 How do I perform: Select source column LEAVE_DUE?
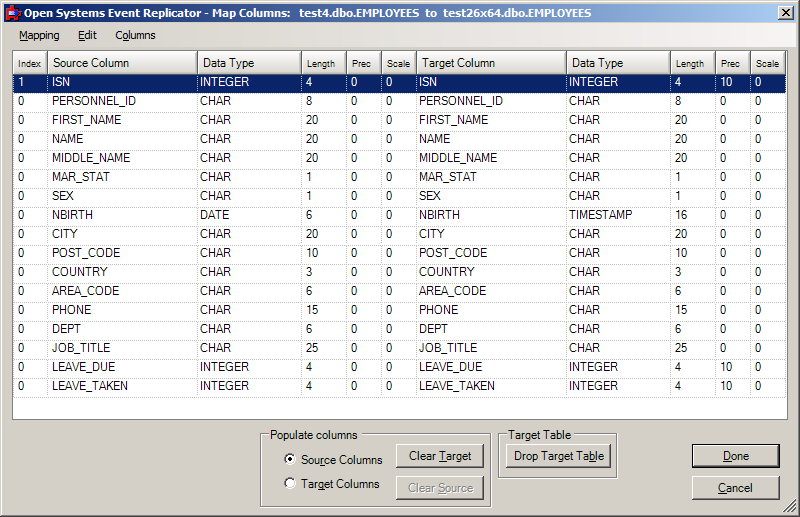pos(83,366)
